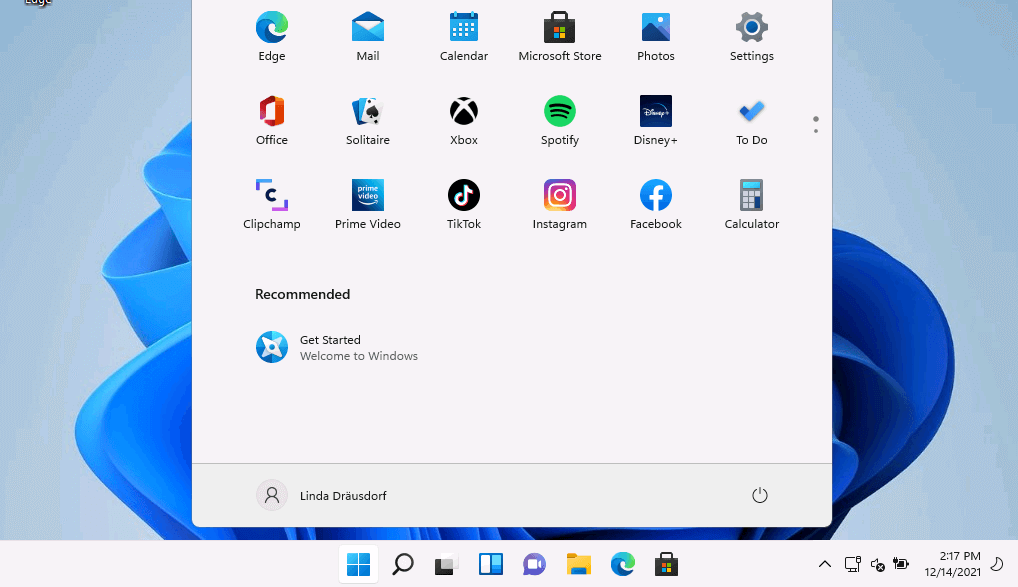Go to next page of pinned apps

(816, 131)
